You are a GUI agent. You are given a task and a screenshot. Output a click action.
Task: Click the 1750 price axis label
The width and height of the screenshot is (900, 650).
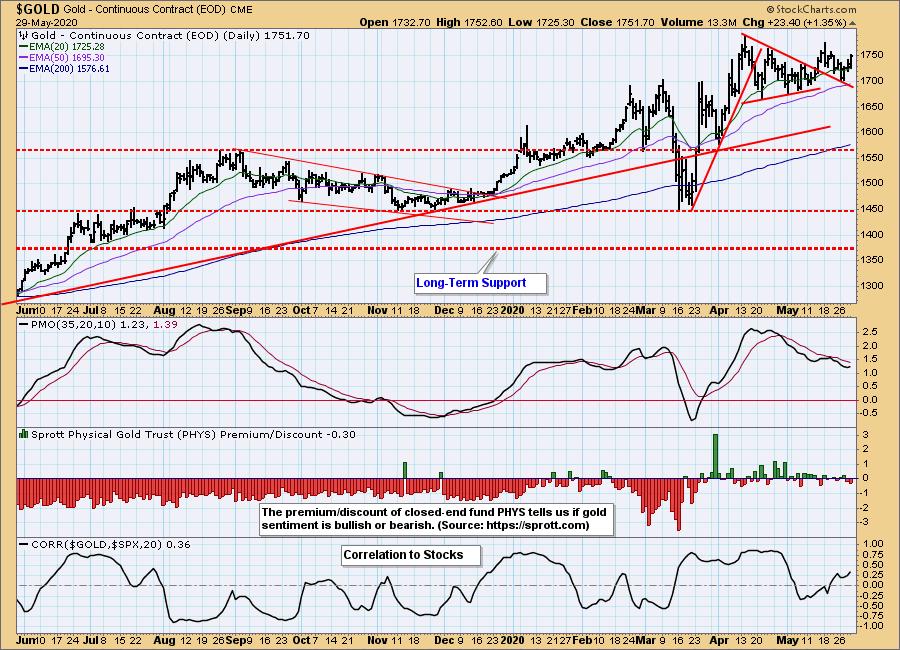click(872, 55)
